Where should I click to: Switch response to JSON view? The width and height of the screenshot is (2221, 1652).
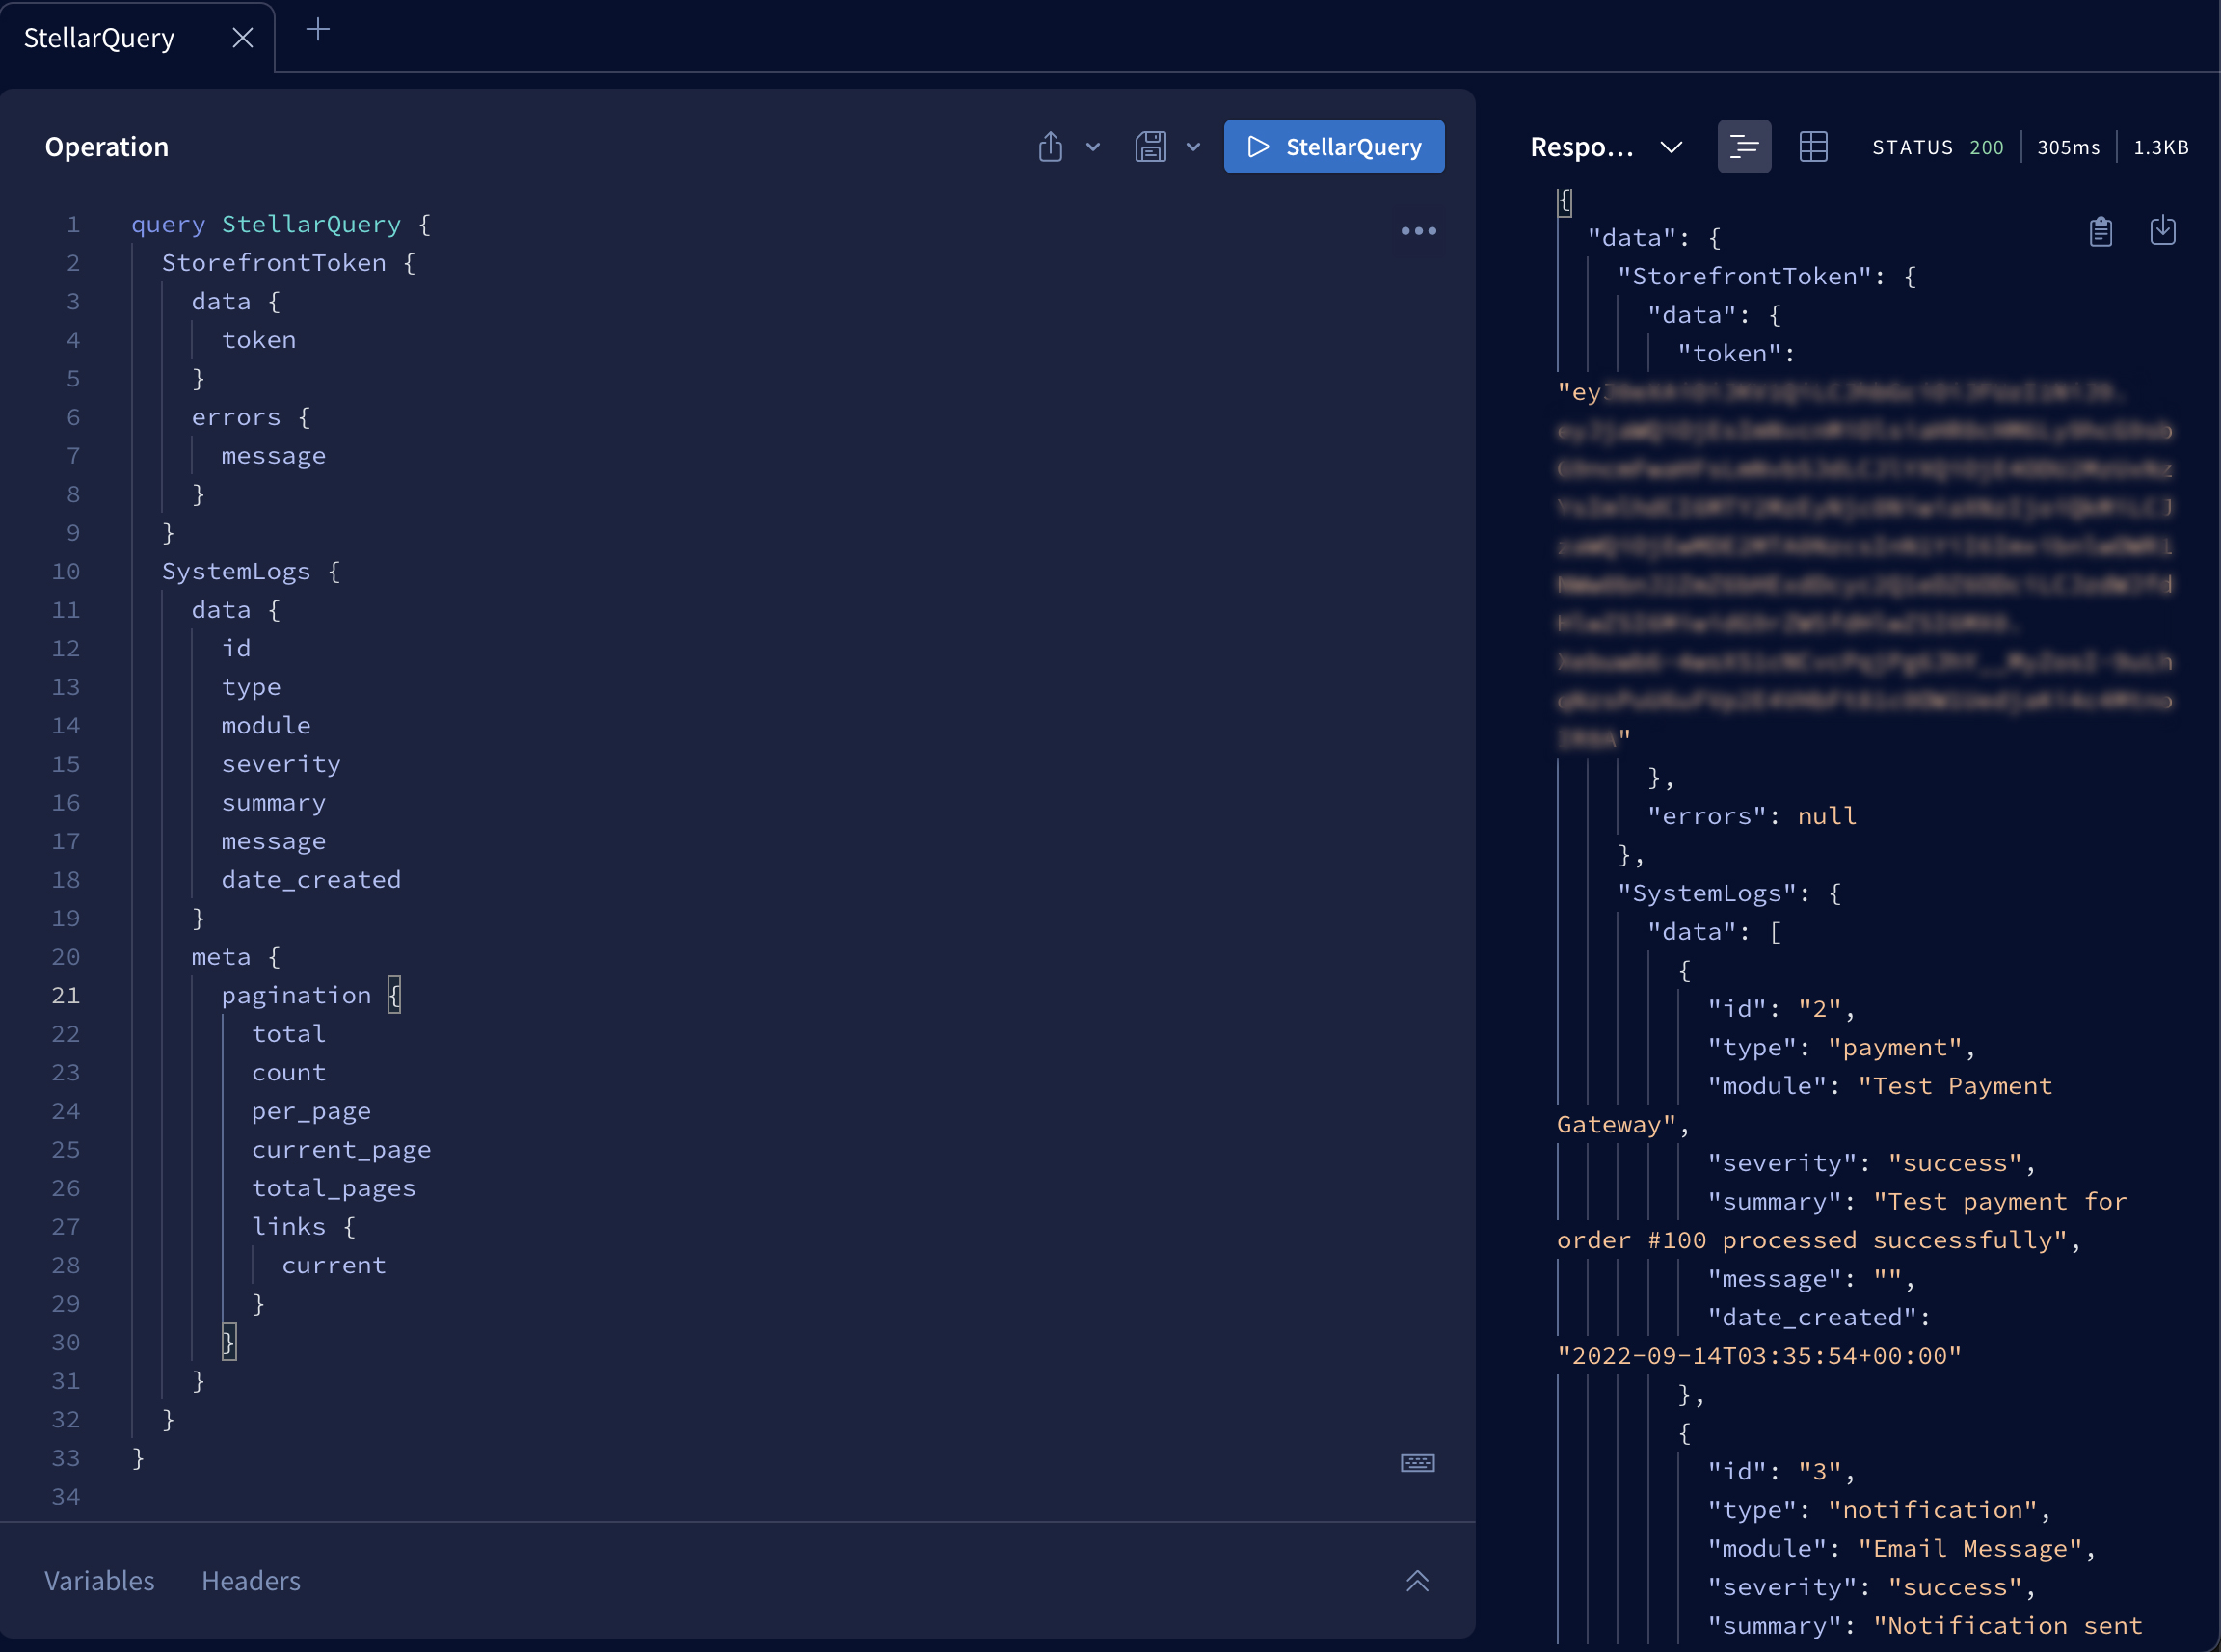1743,147
